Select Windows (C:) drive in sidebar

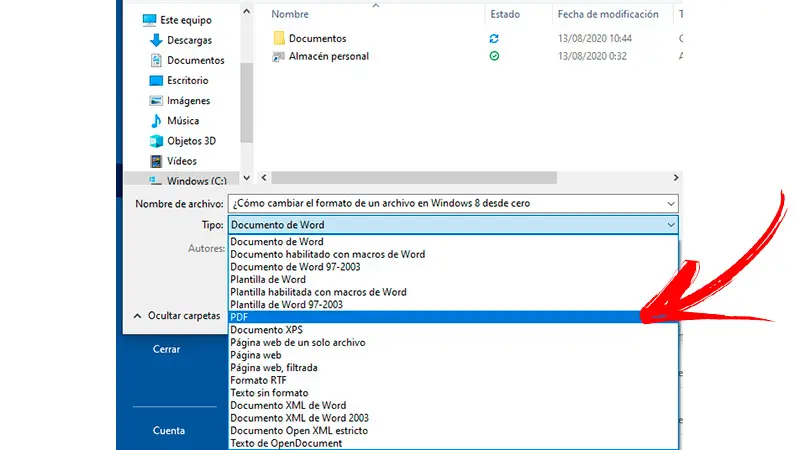tap(196, 181)
